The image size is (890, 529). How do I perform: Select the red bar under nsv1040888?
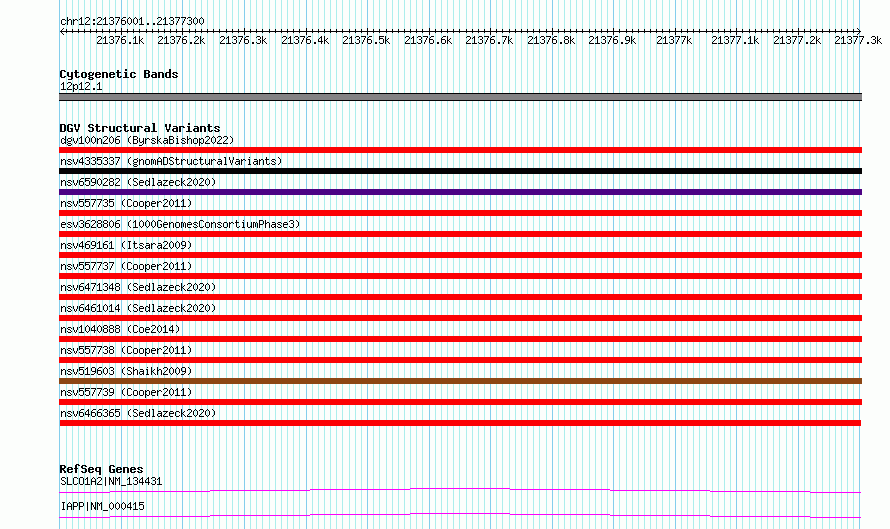pos(460,339)
